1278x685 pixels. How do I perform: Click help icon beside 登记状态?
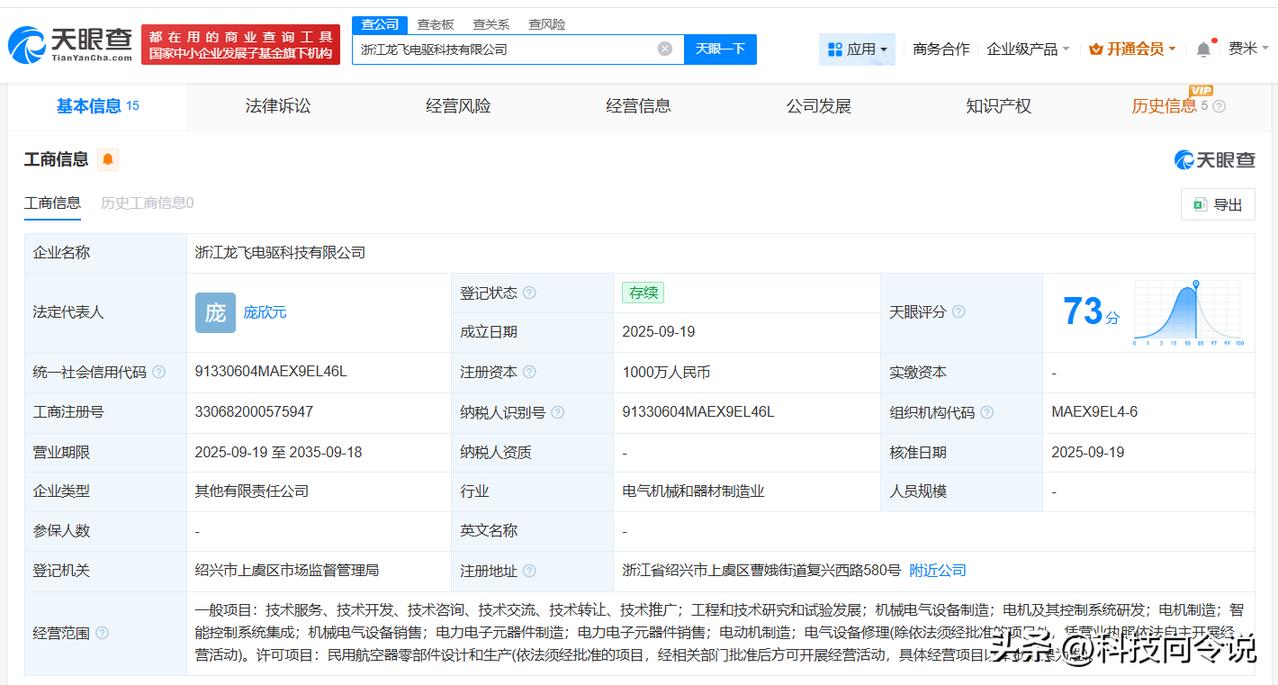(x=529, y=293)
